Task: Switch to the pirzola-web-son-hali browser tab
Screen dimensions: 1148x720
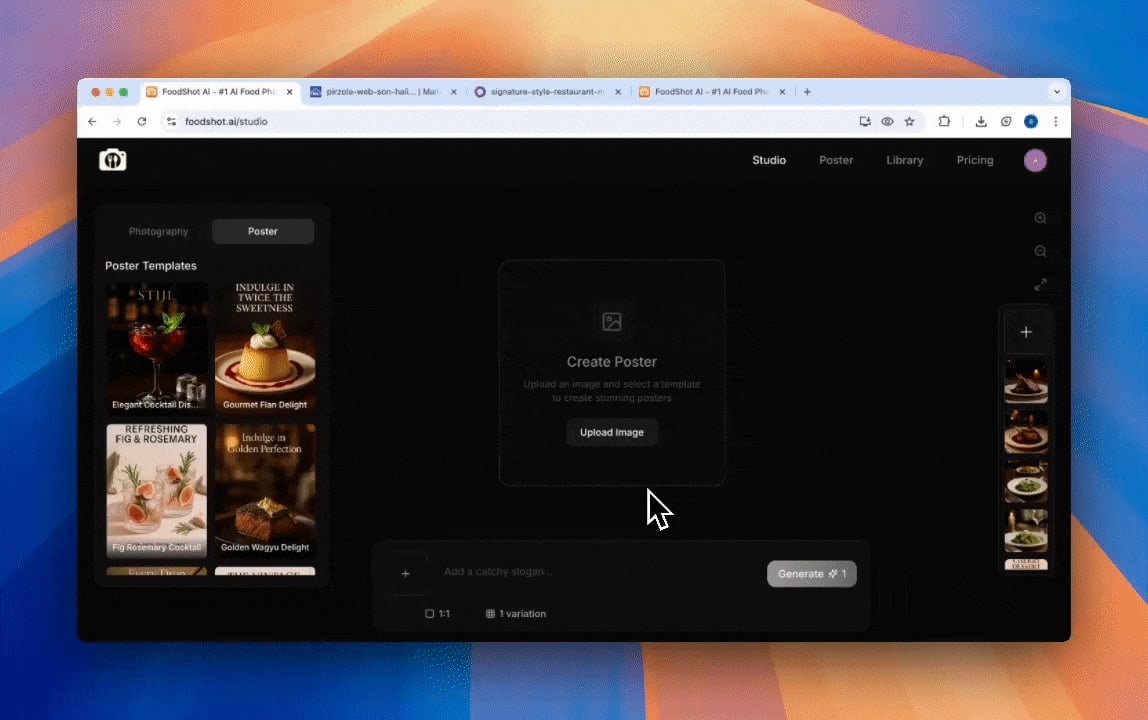Action: click(383, 92)
